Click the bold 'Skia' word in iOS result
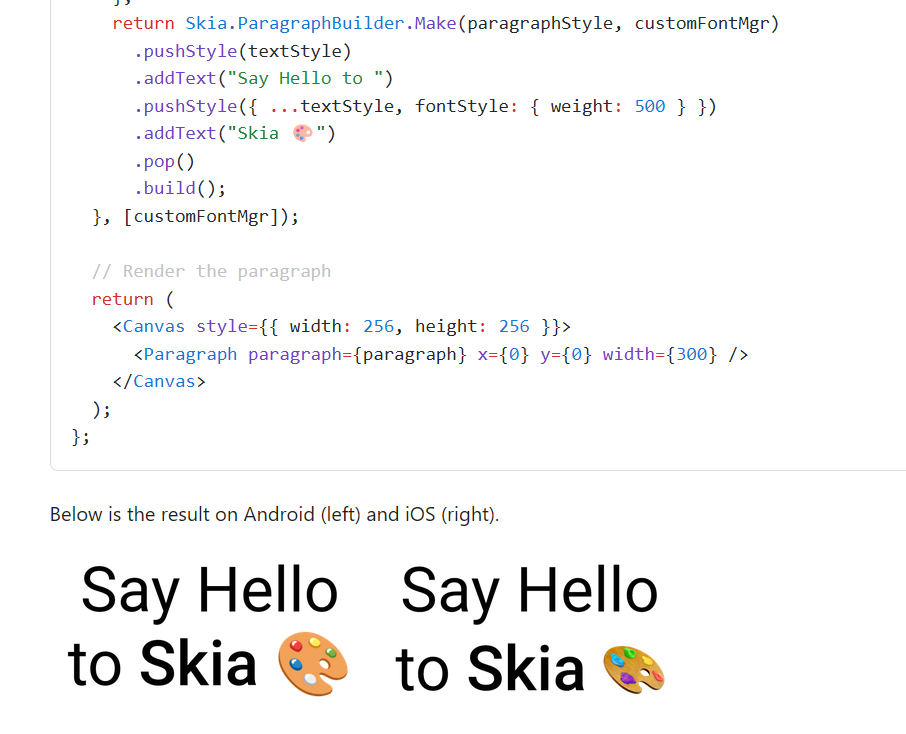The height and width of the screenshot is (734, 906). pos(526,669)
